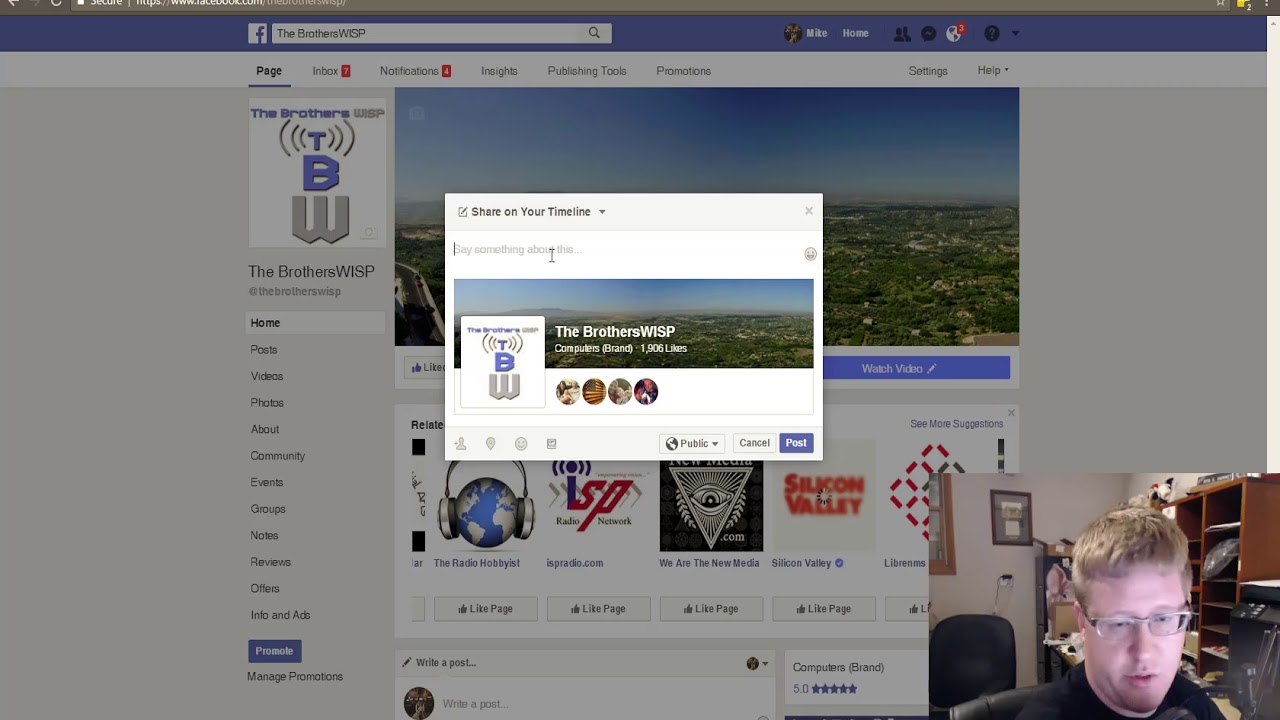Like We Are The New Media page
Screen dimensions: 1280x720
click(x=711, y=608)
